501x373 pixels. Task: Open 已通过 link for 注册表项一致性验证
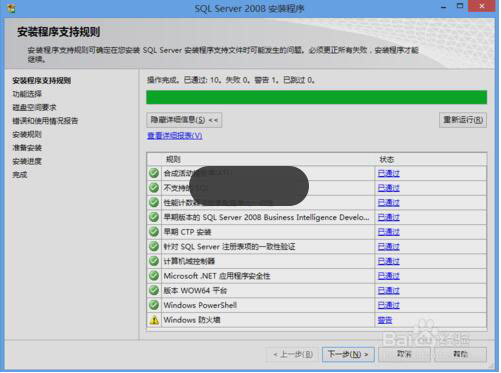388,247
